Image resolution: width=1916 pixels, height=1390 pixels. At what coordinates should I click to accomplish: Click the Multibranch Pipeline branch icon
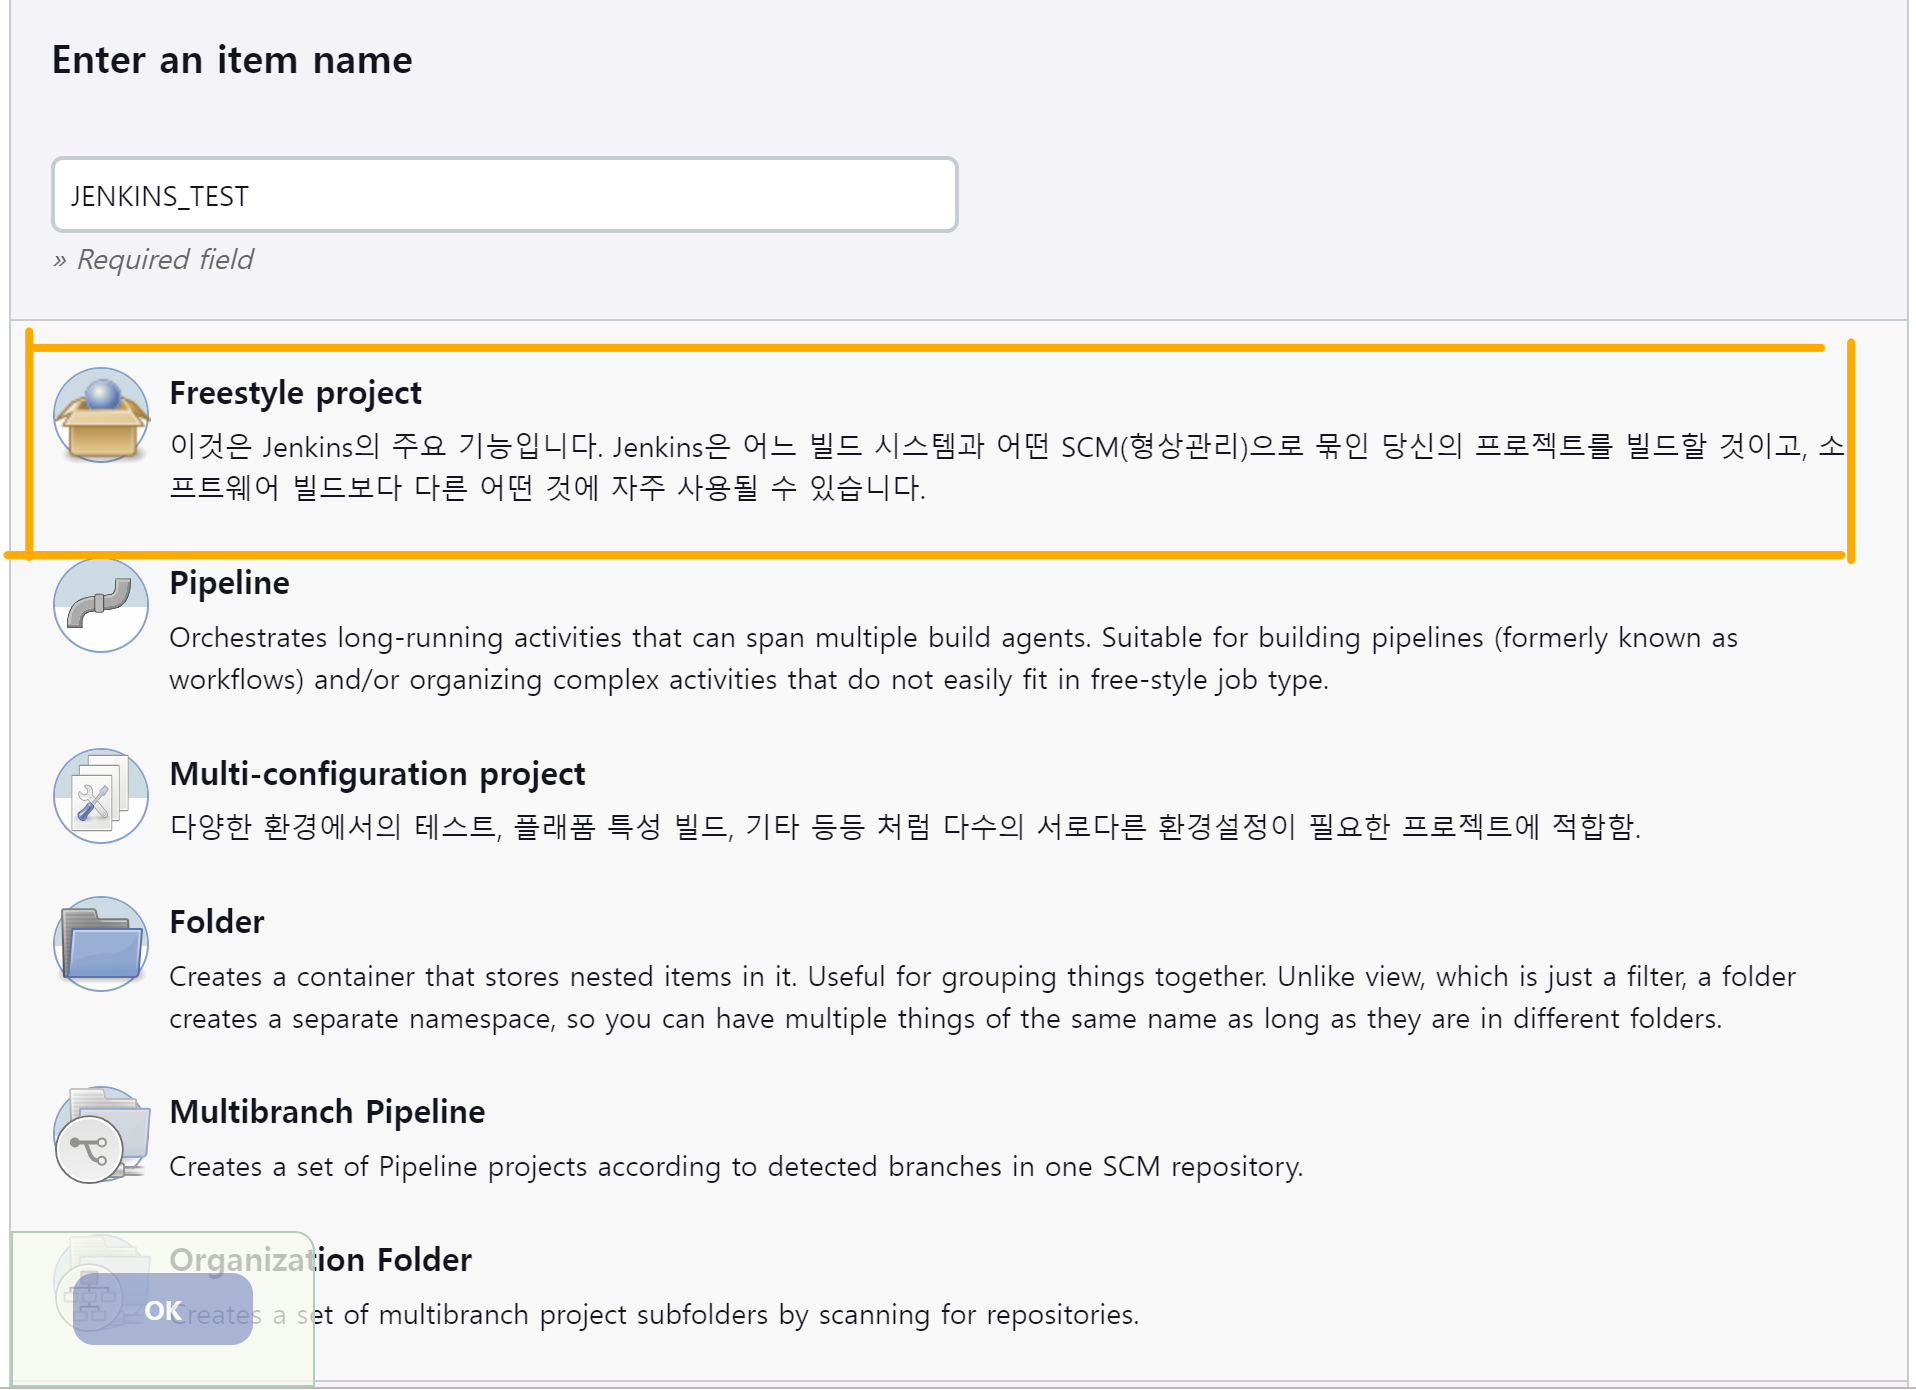pyautogui.click(x=101, y=1134)
